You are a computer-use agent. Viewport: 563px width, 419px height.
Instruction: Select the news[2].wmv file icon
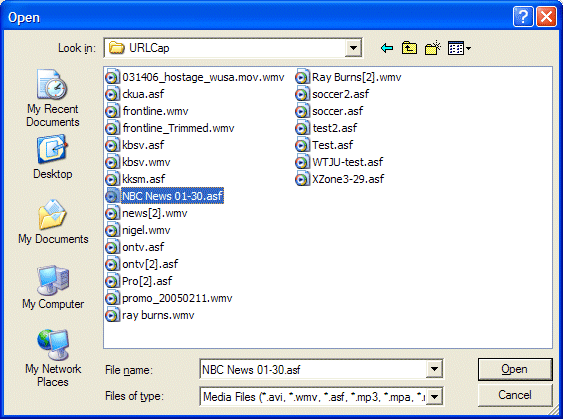[112, 213]
